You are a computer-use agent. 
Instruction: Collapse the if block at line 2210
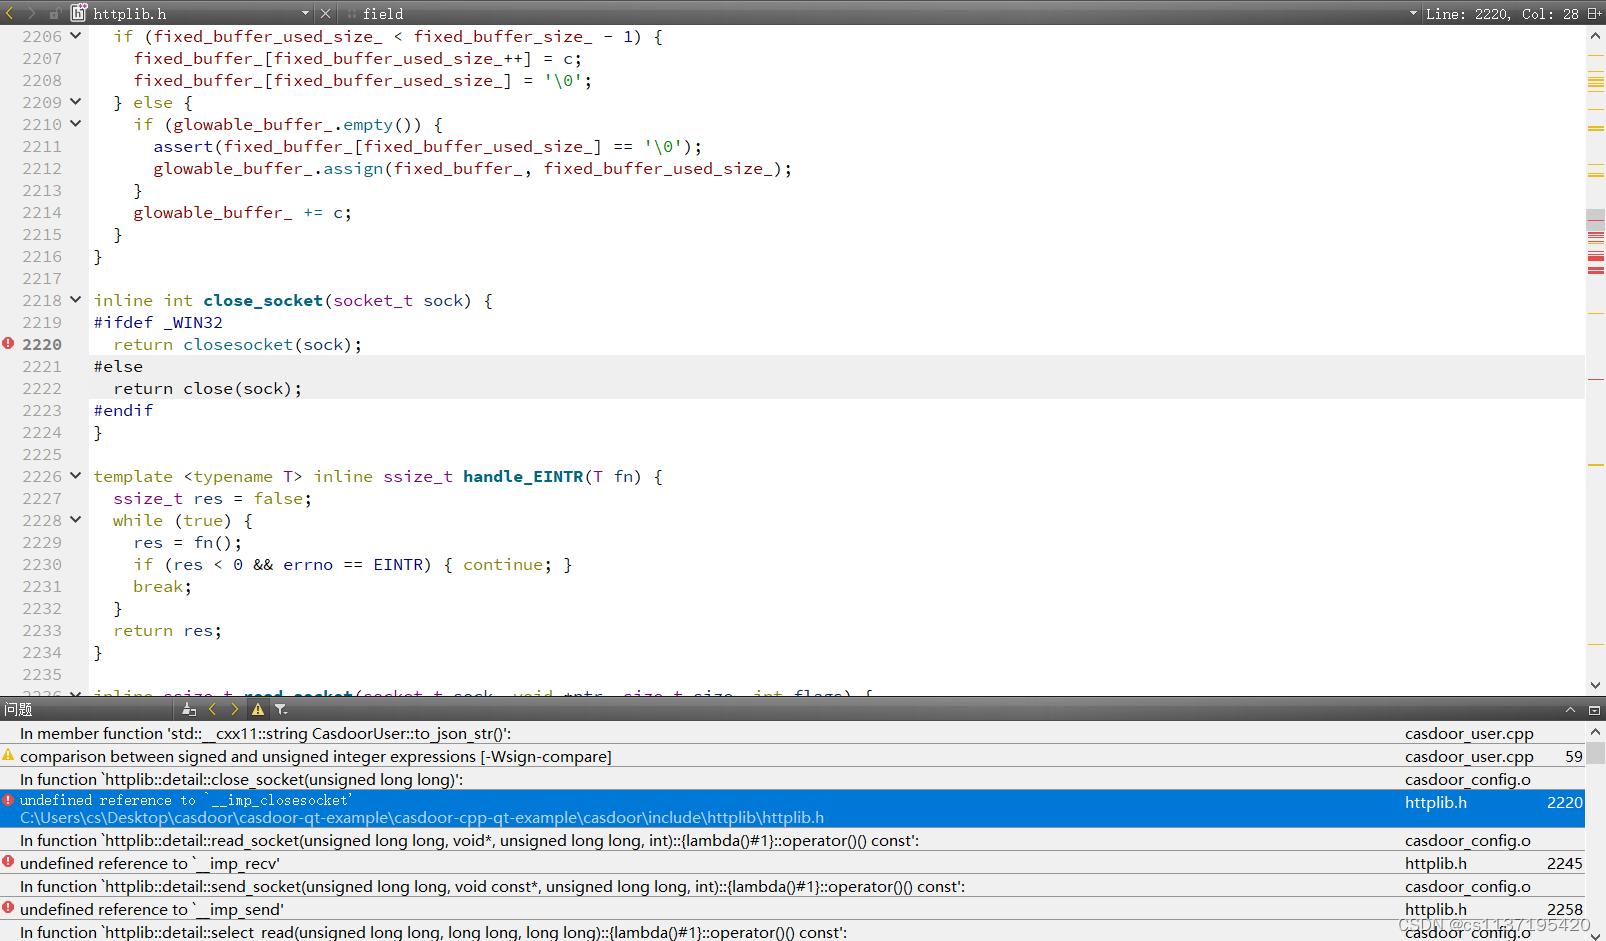(76, 124)
